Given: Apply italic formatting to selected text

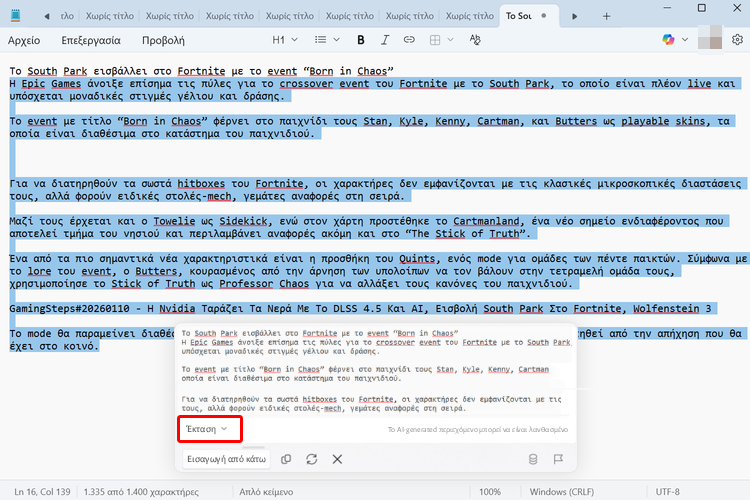Looking at the screenshot, I should (384, 40).
